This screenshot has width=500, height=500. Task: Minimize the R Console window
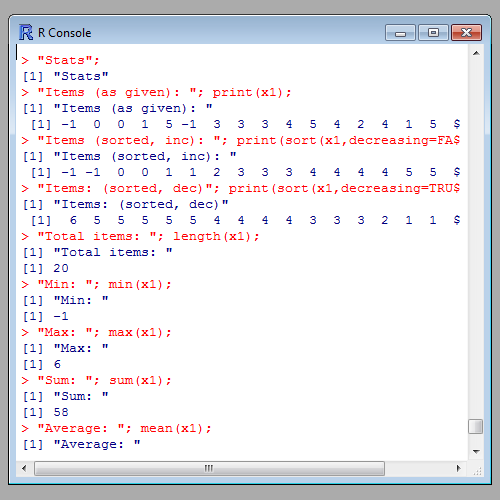pyautogui.click(x=400, y=33)
